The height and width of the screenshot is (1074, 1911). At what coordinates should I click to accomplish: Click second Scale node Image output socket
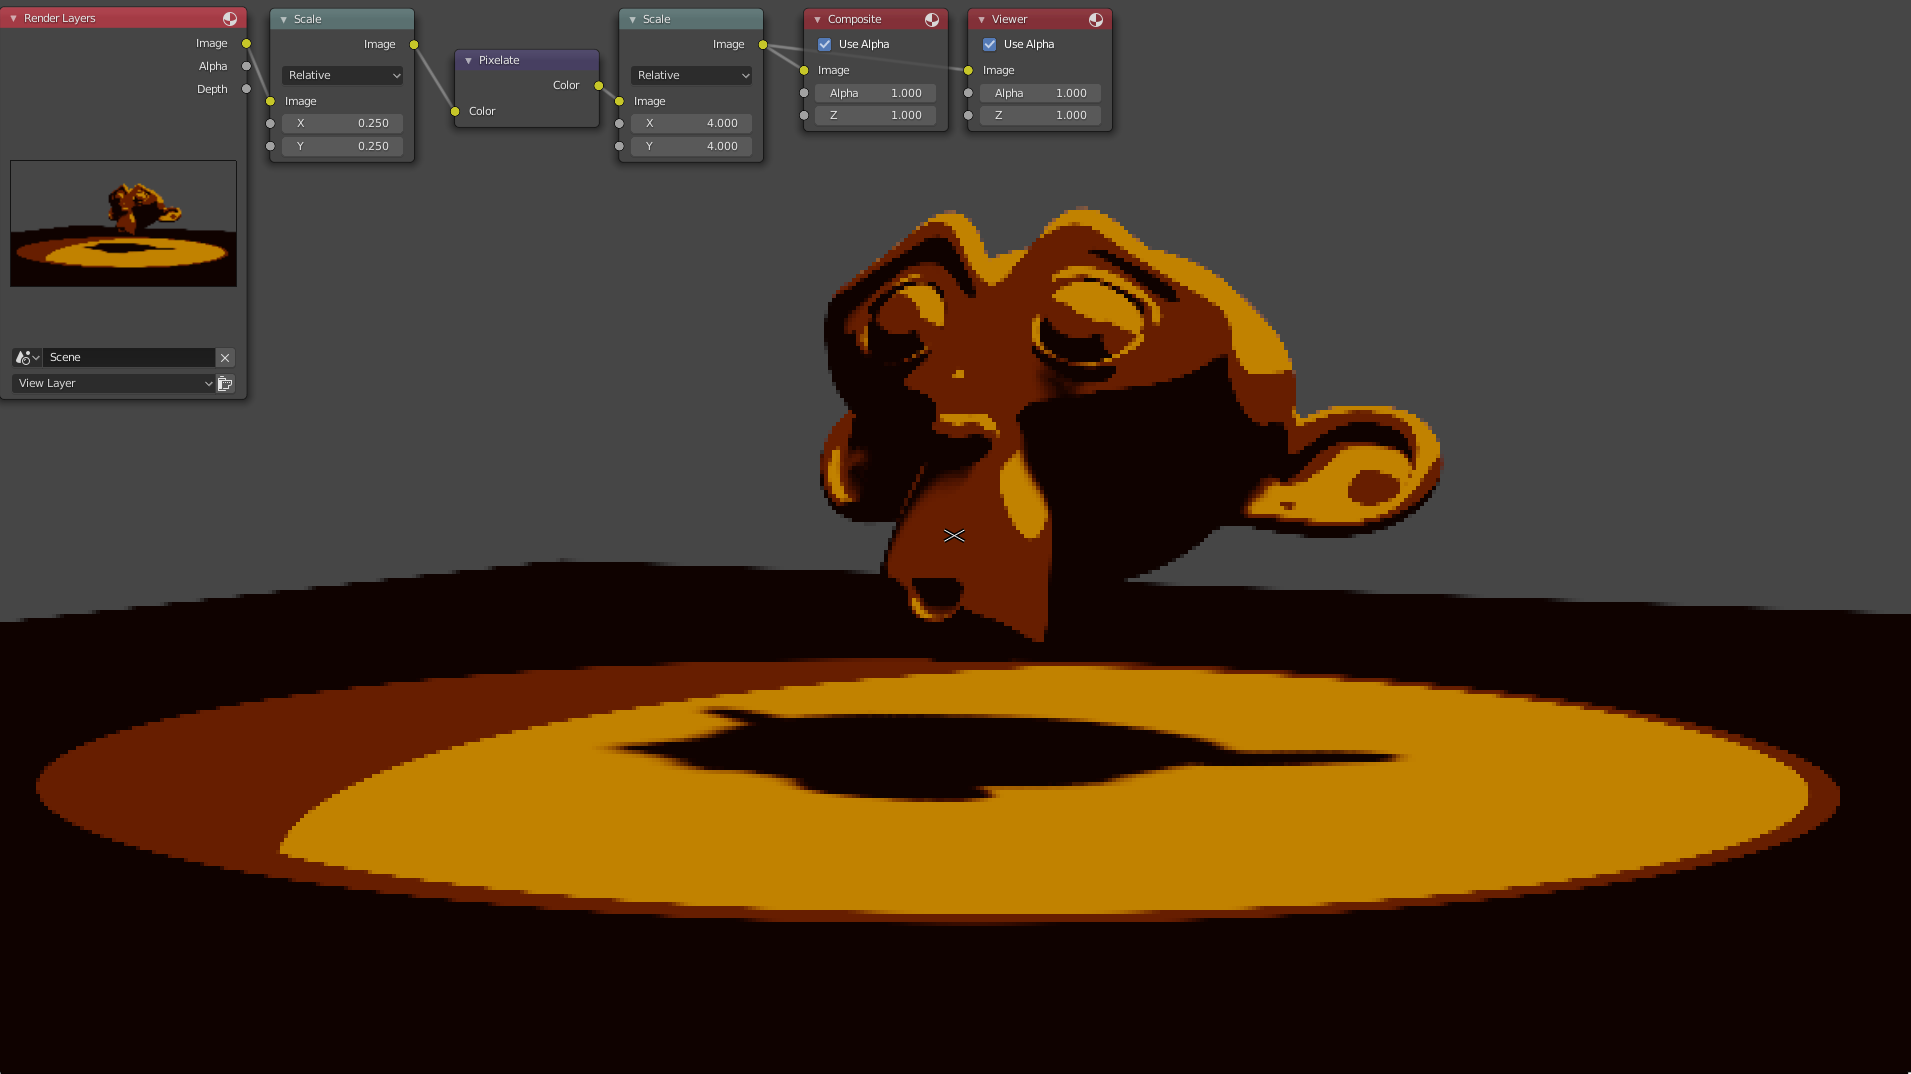click(763, 44)
